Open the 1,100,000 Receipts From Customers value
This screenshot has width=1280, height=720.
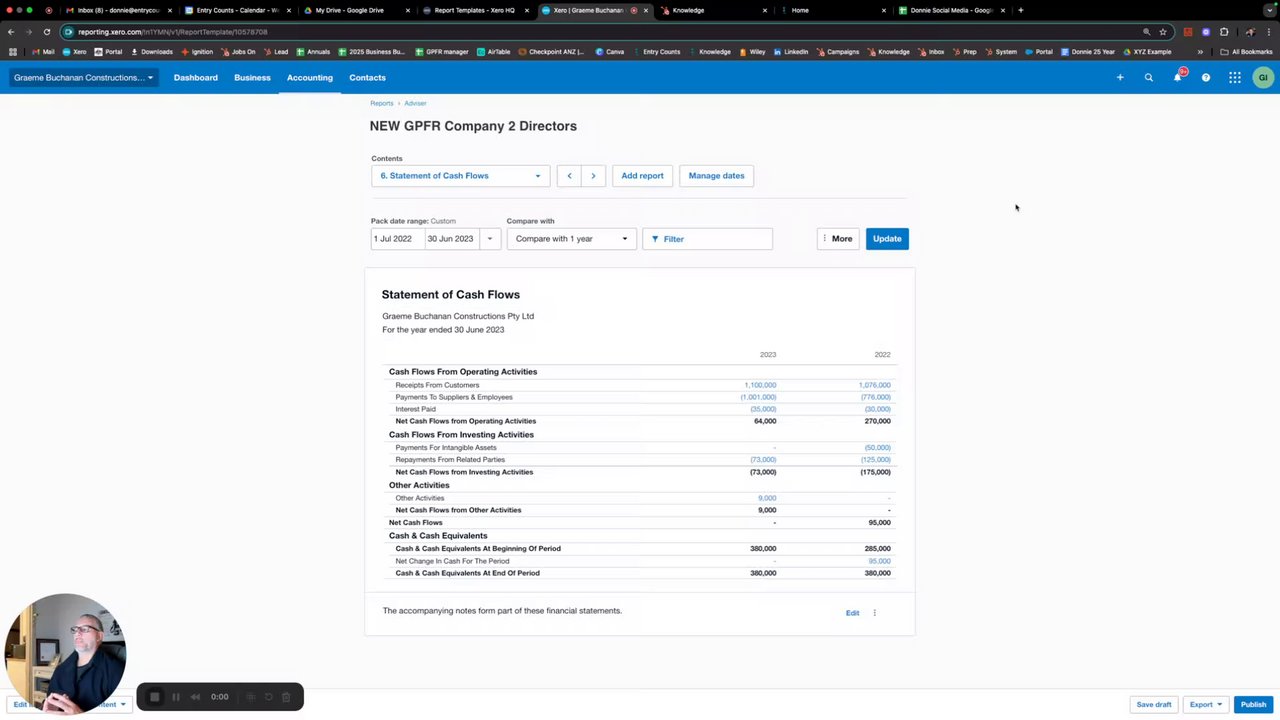(x=760, y=385)
